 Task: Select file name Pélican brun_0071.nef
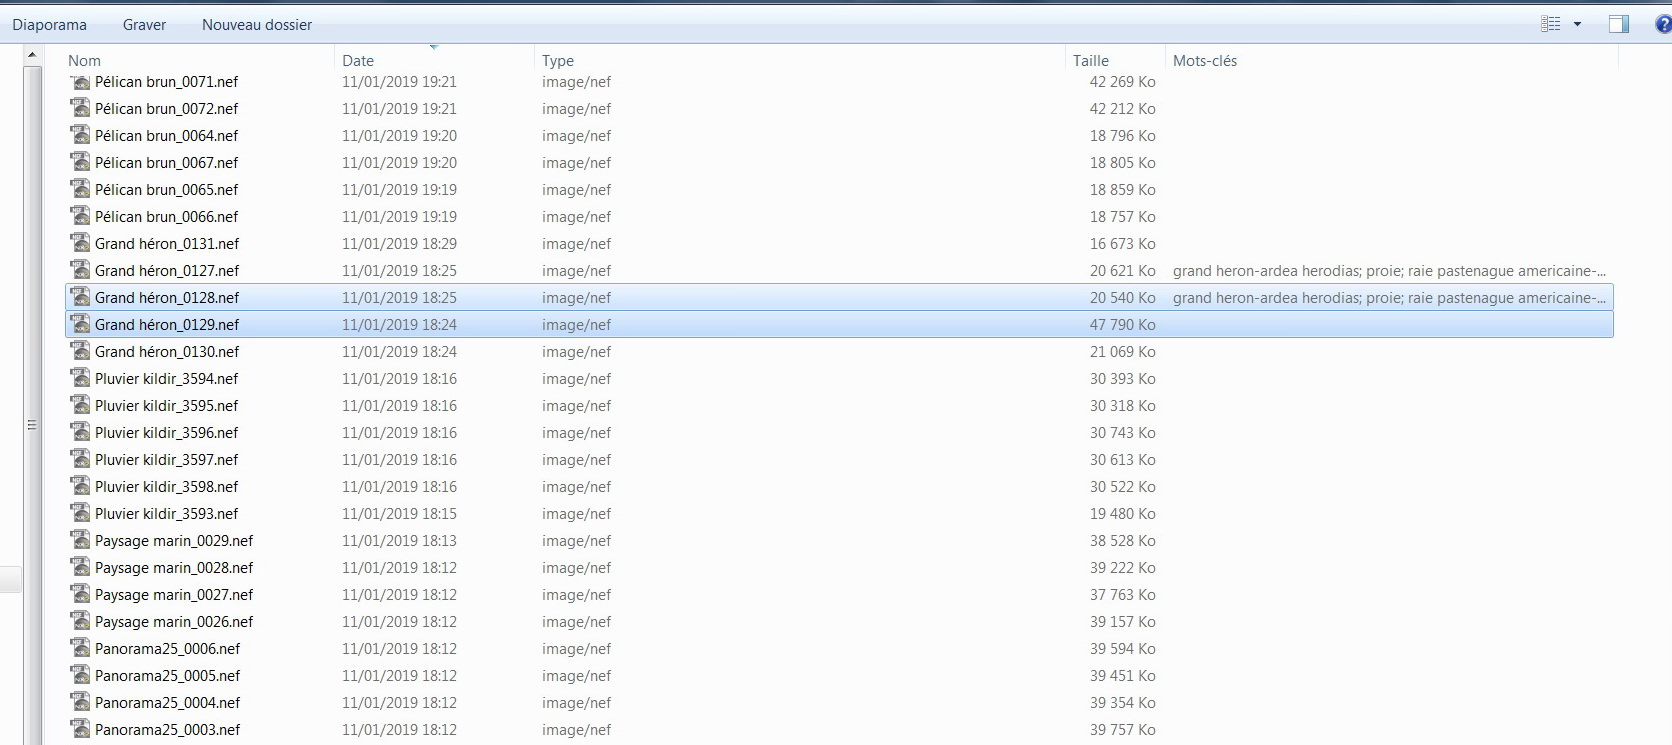coord(166,81)
